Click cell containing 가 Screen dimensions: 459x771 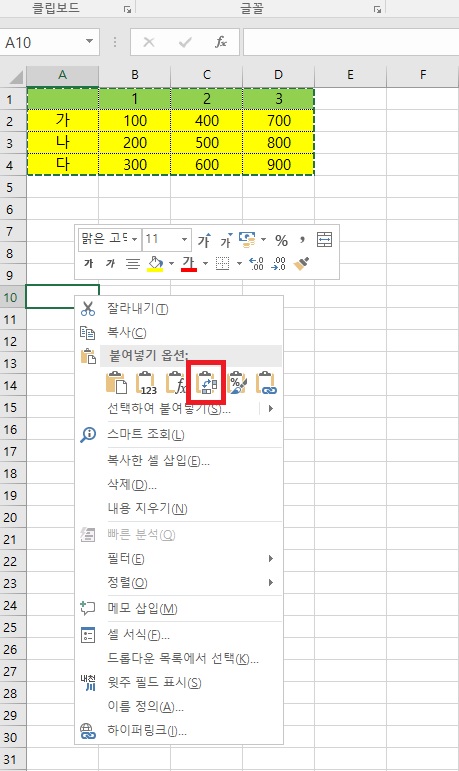pyautogui.click(x=62, y=120)
